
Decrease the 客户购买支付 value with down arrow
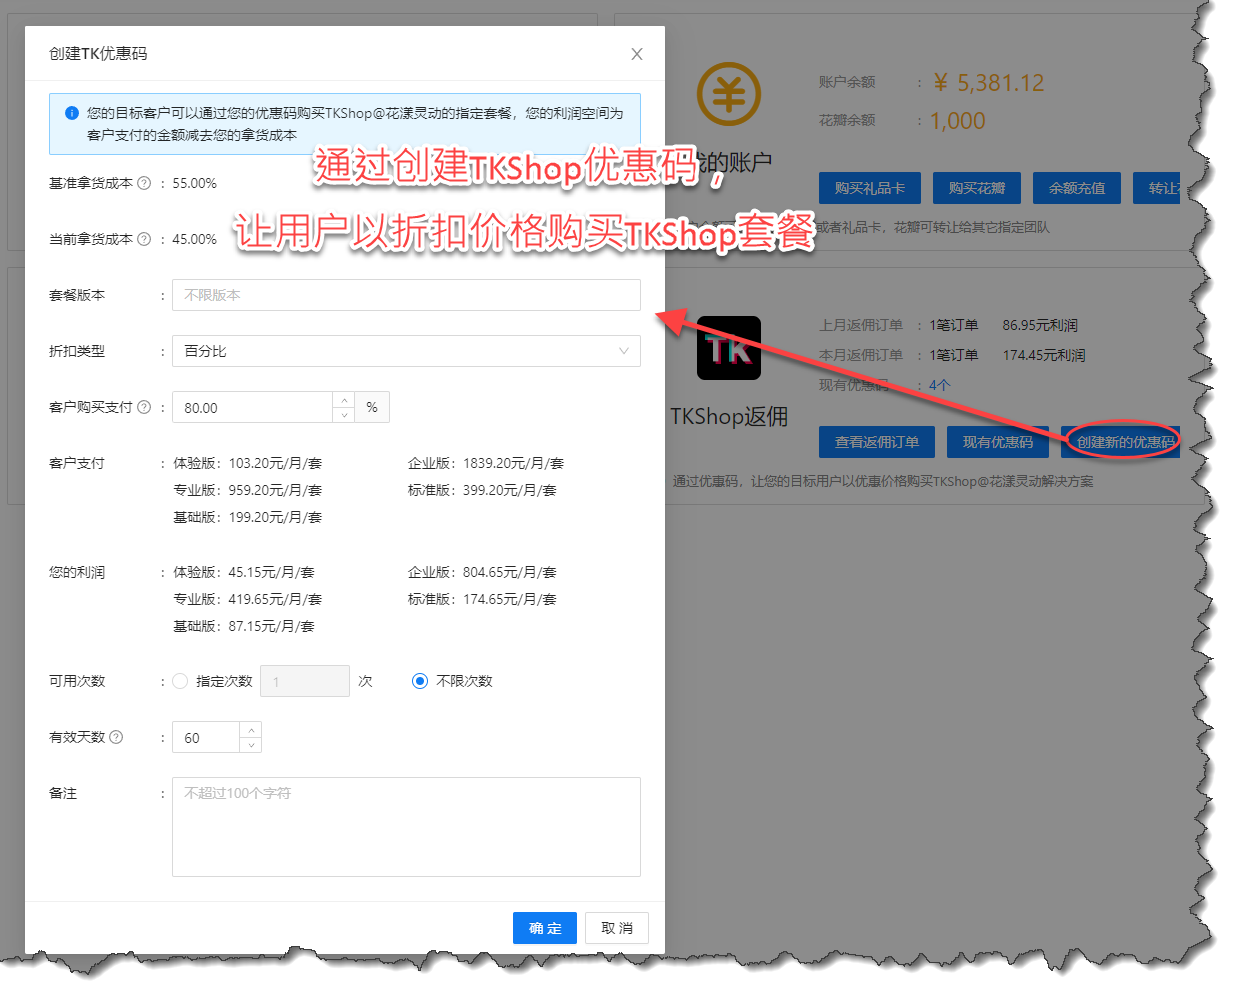pyautogui.click(x=344, y=415)
